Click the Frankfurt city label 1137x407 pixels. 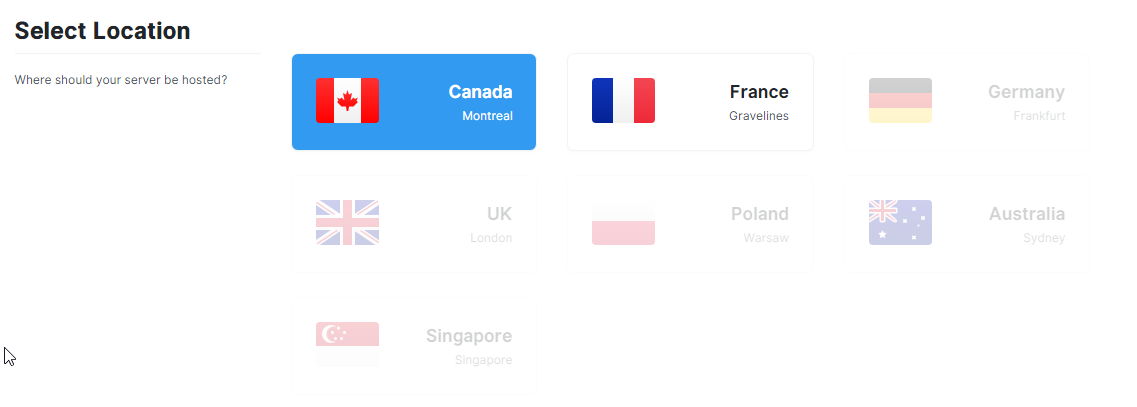pos(1039,116)
